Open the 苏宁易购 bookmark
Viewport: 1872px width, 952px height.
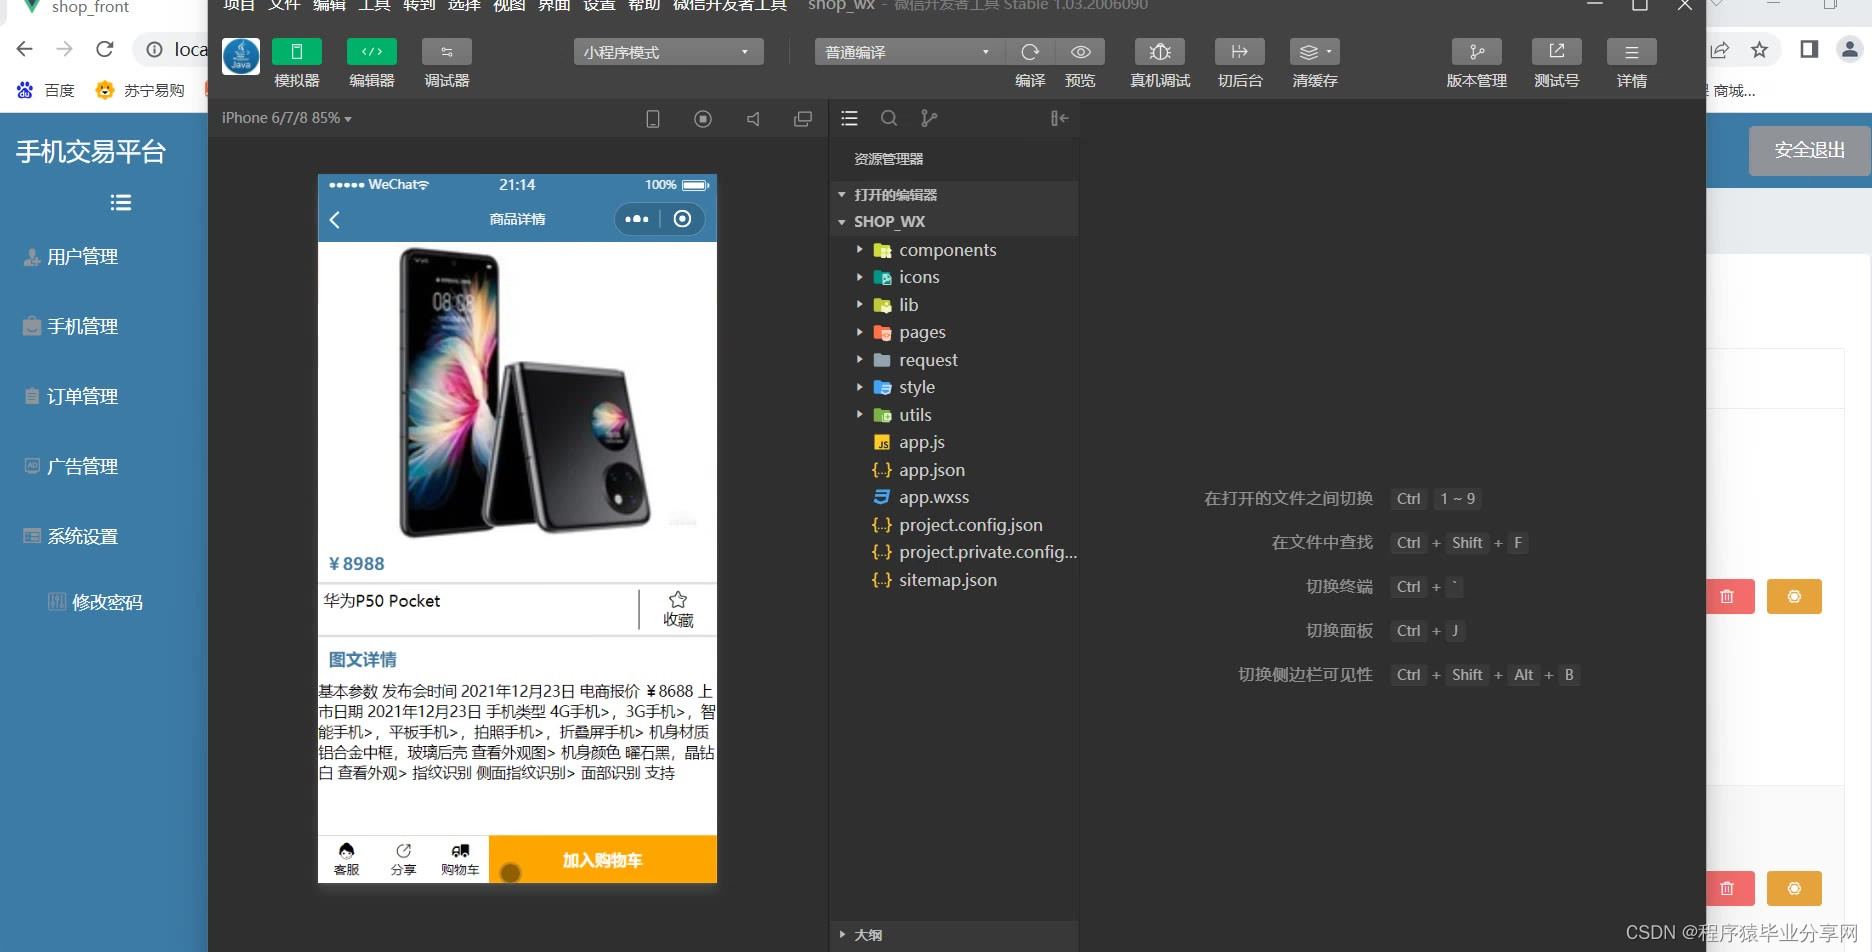pos(140,91)
